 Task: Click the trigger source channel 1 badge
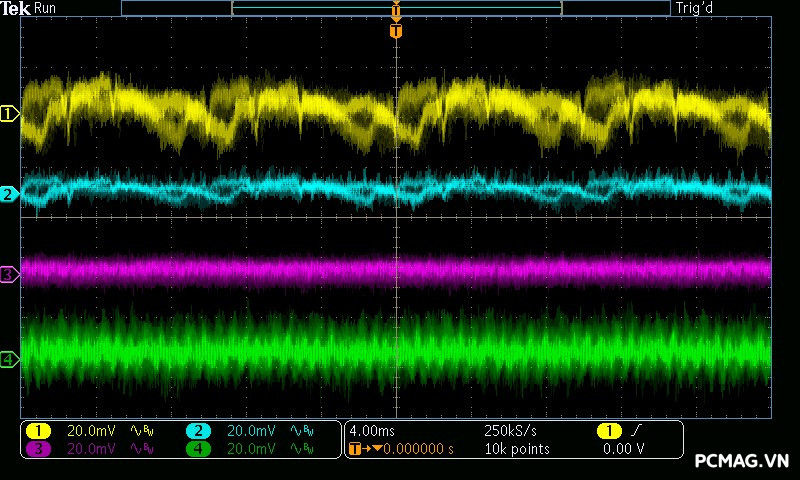(609, 430)
